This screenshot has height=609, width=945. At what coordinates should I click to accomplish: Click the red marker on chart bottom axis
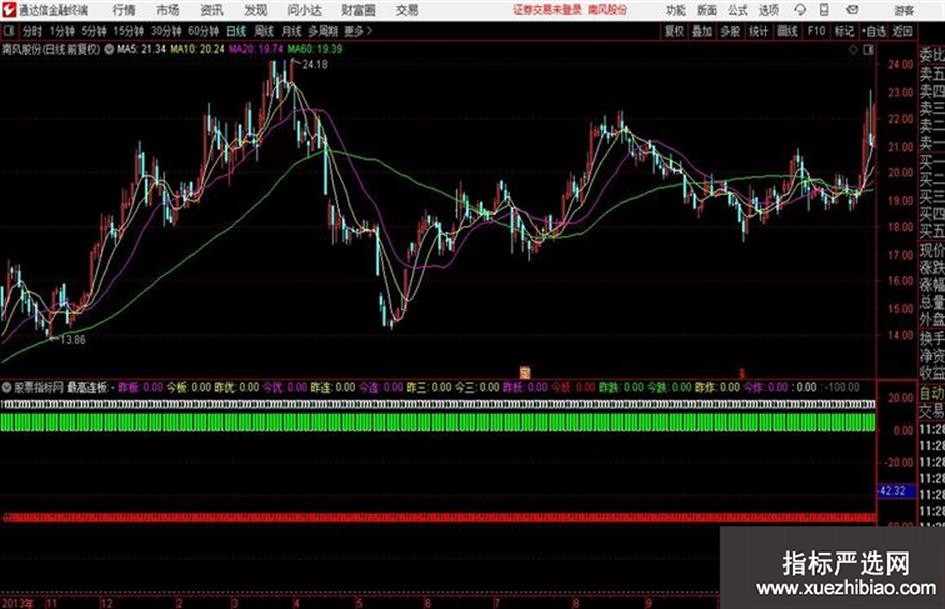click(742, 373)
